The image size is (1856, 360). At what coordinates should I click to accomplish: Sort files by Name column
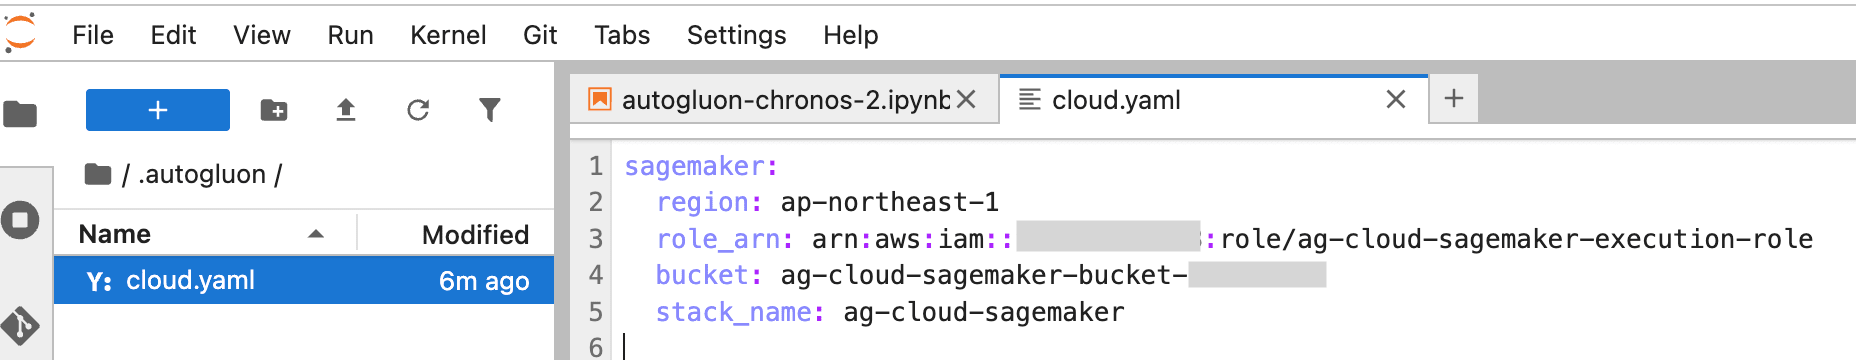[x=205, y=234]
